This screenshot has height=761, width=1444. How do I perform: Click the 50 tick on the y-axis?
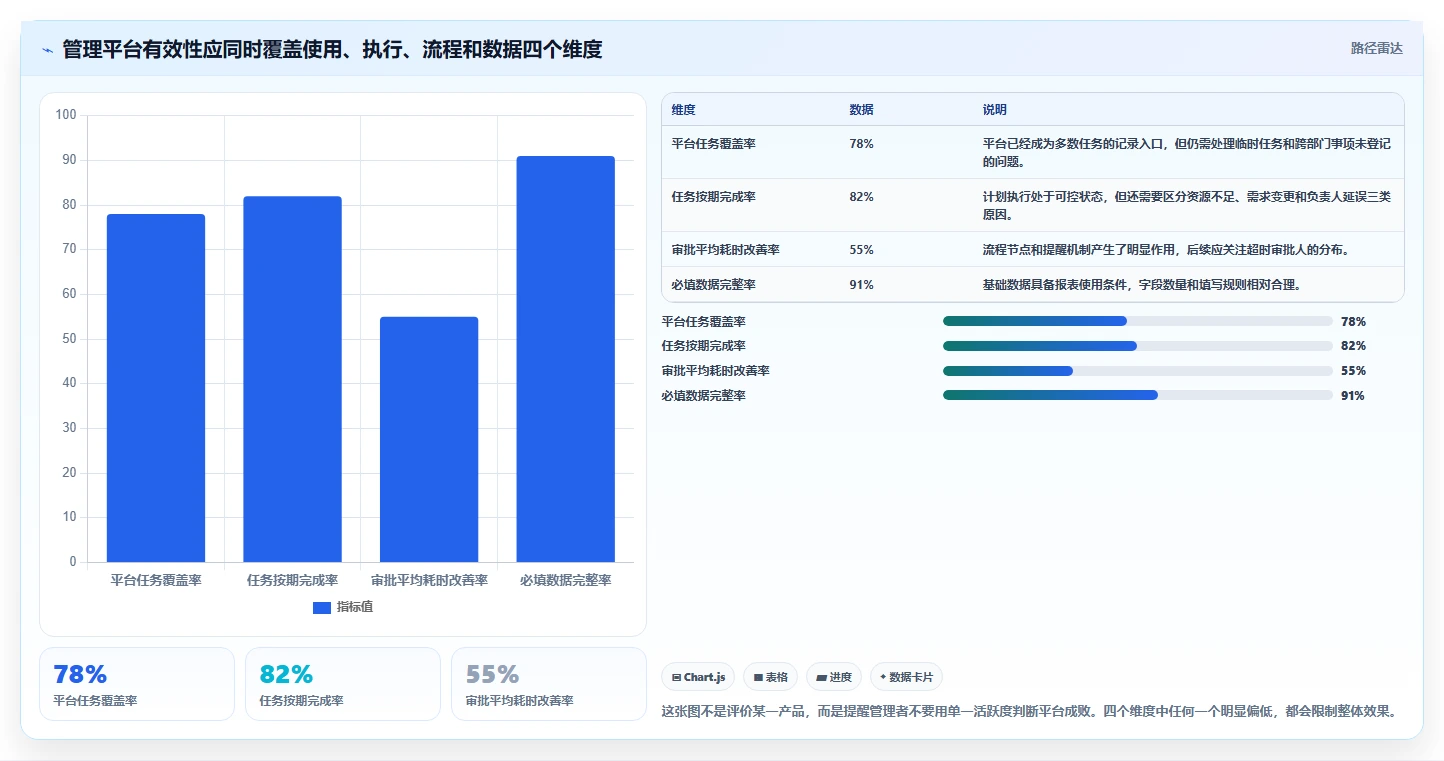pos(70,339)
